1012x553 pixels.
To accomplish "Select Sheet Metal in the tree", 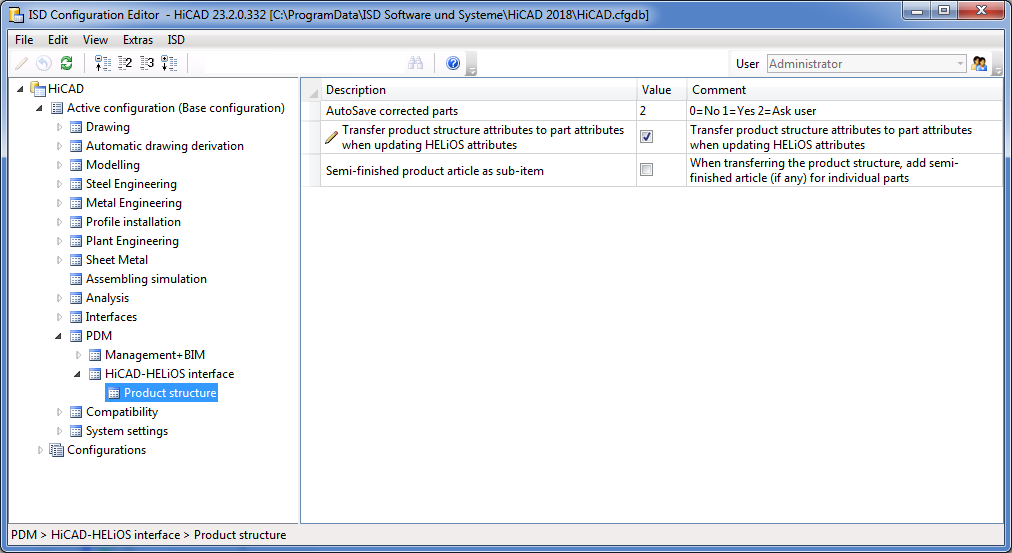I will coord(117,260).
